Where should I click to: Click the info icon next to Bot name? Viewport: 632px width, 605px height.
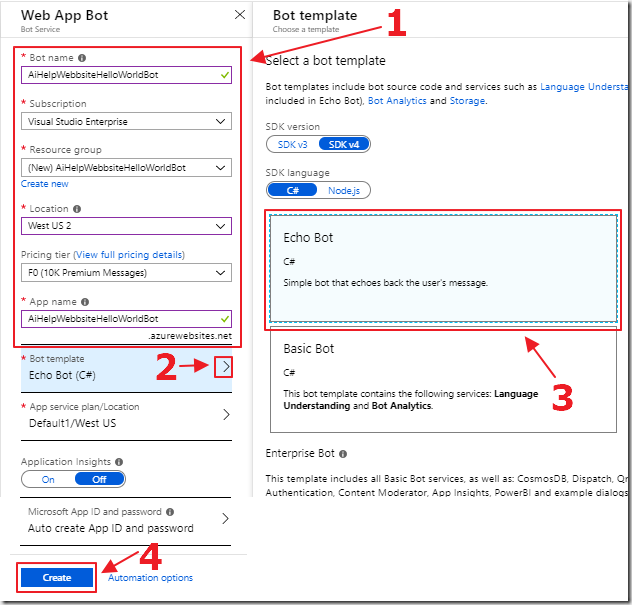click(x=82, y=58)
